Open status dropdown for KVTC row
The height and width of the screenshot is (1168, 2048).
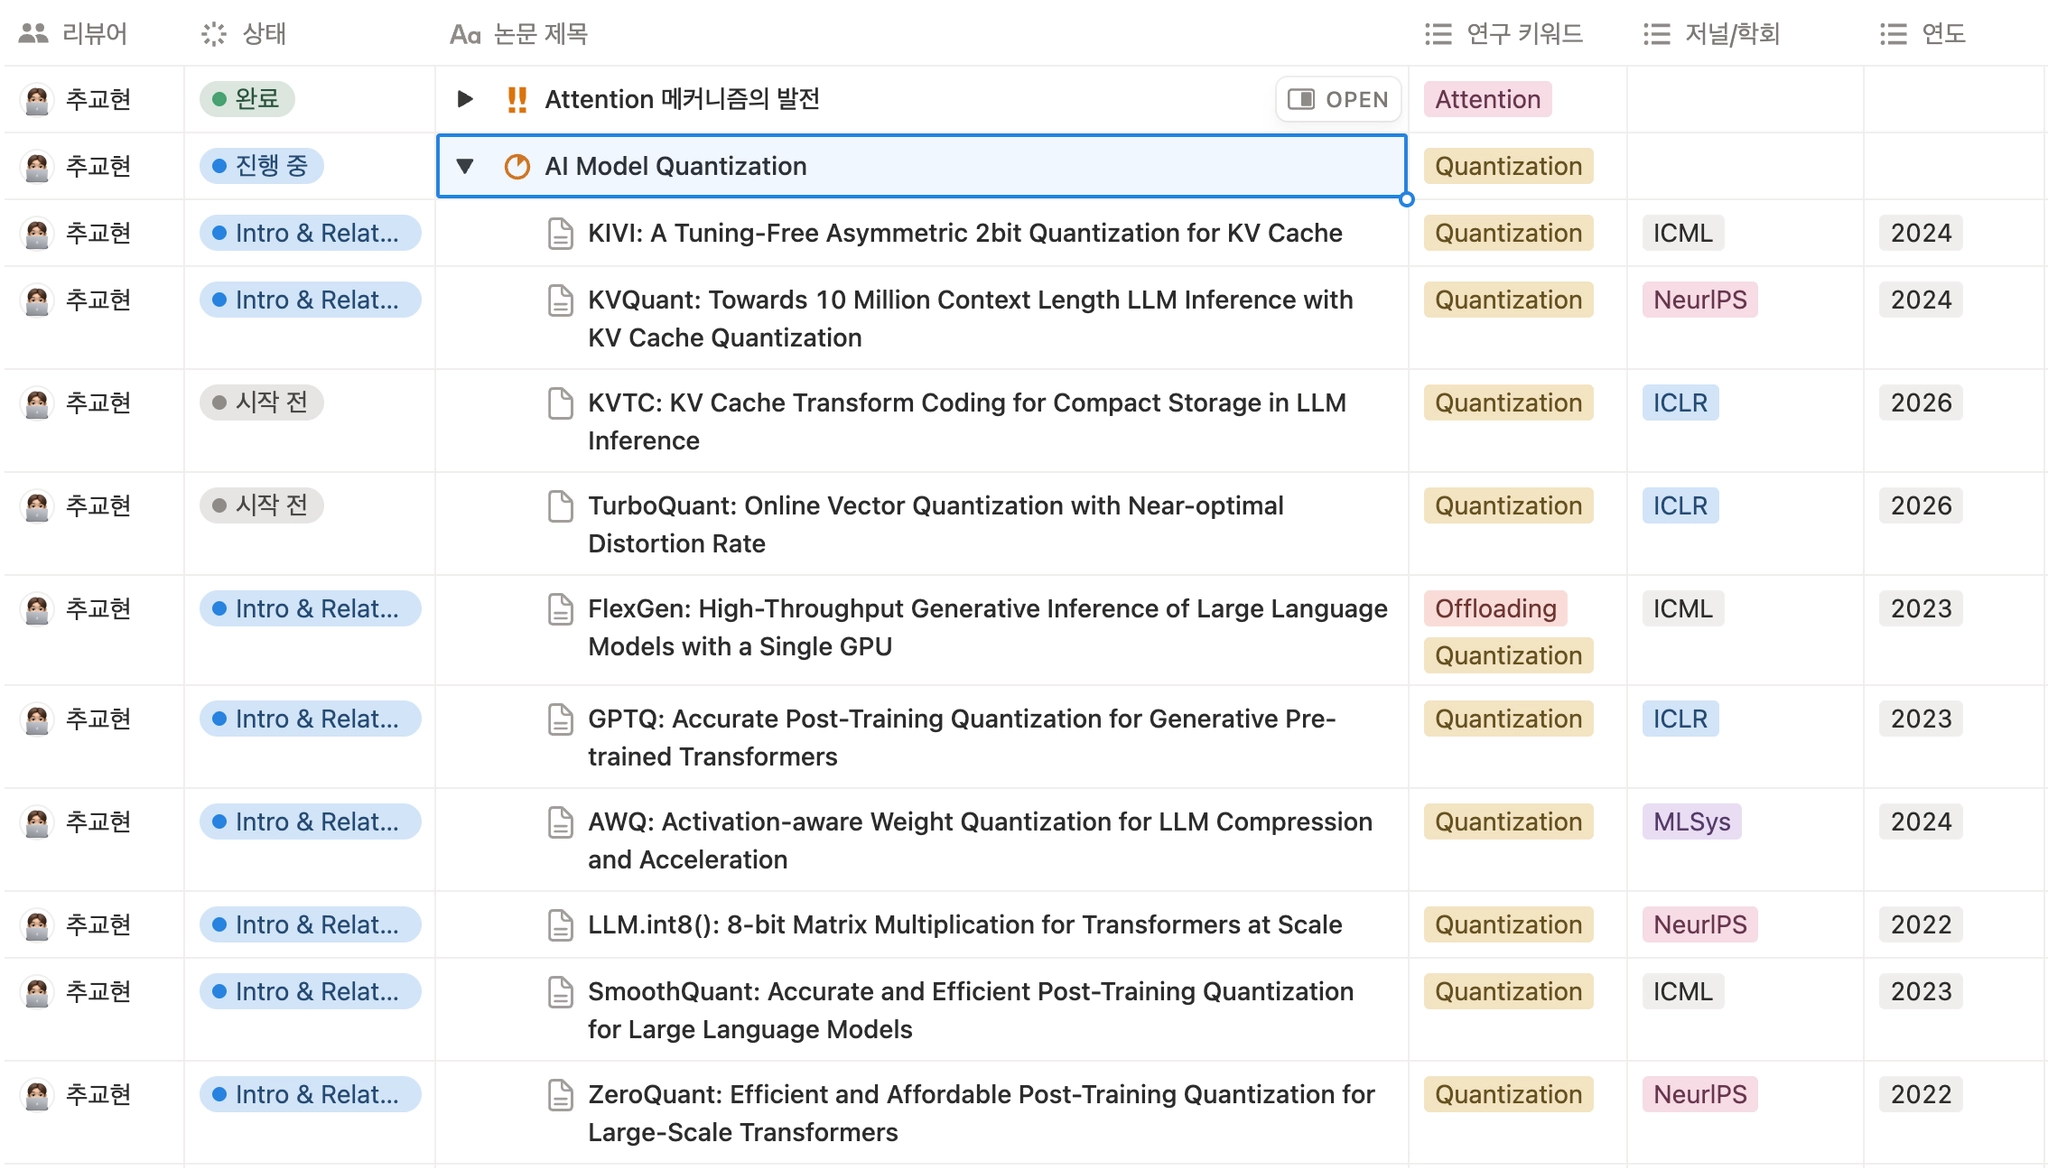point(261,403)
